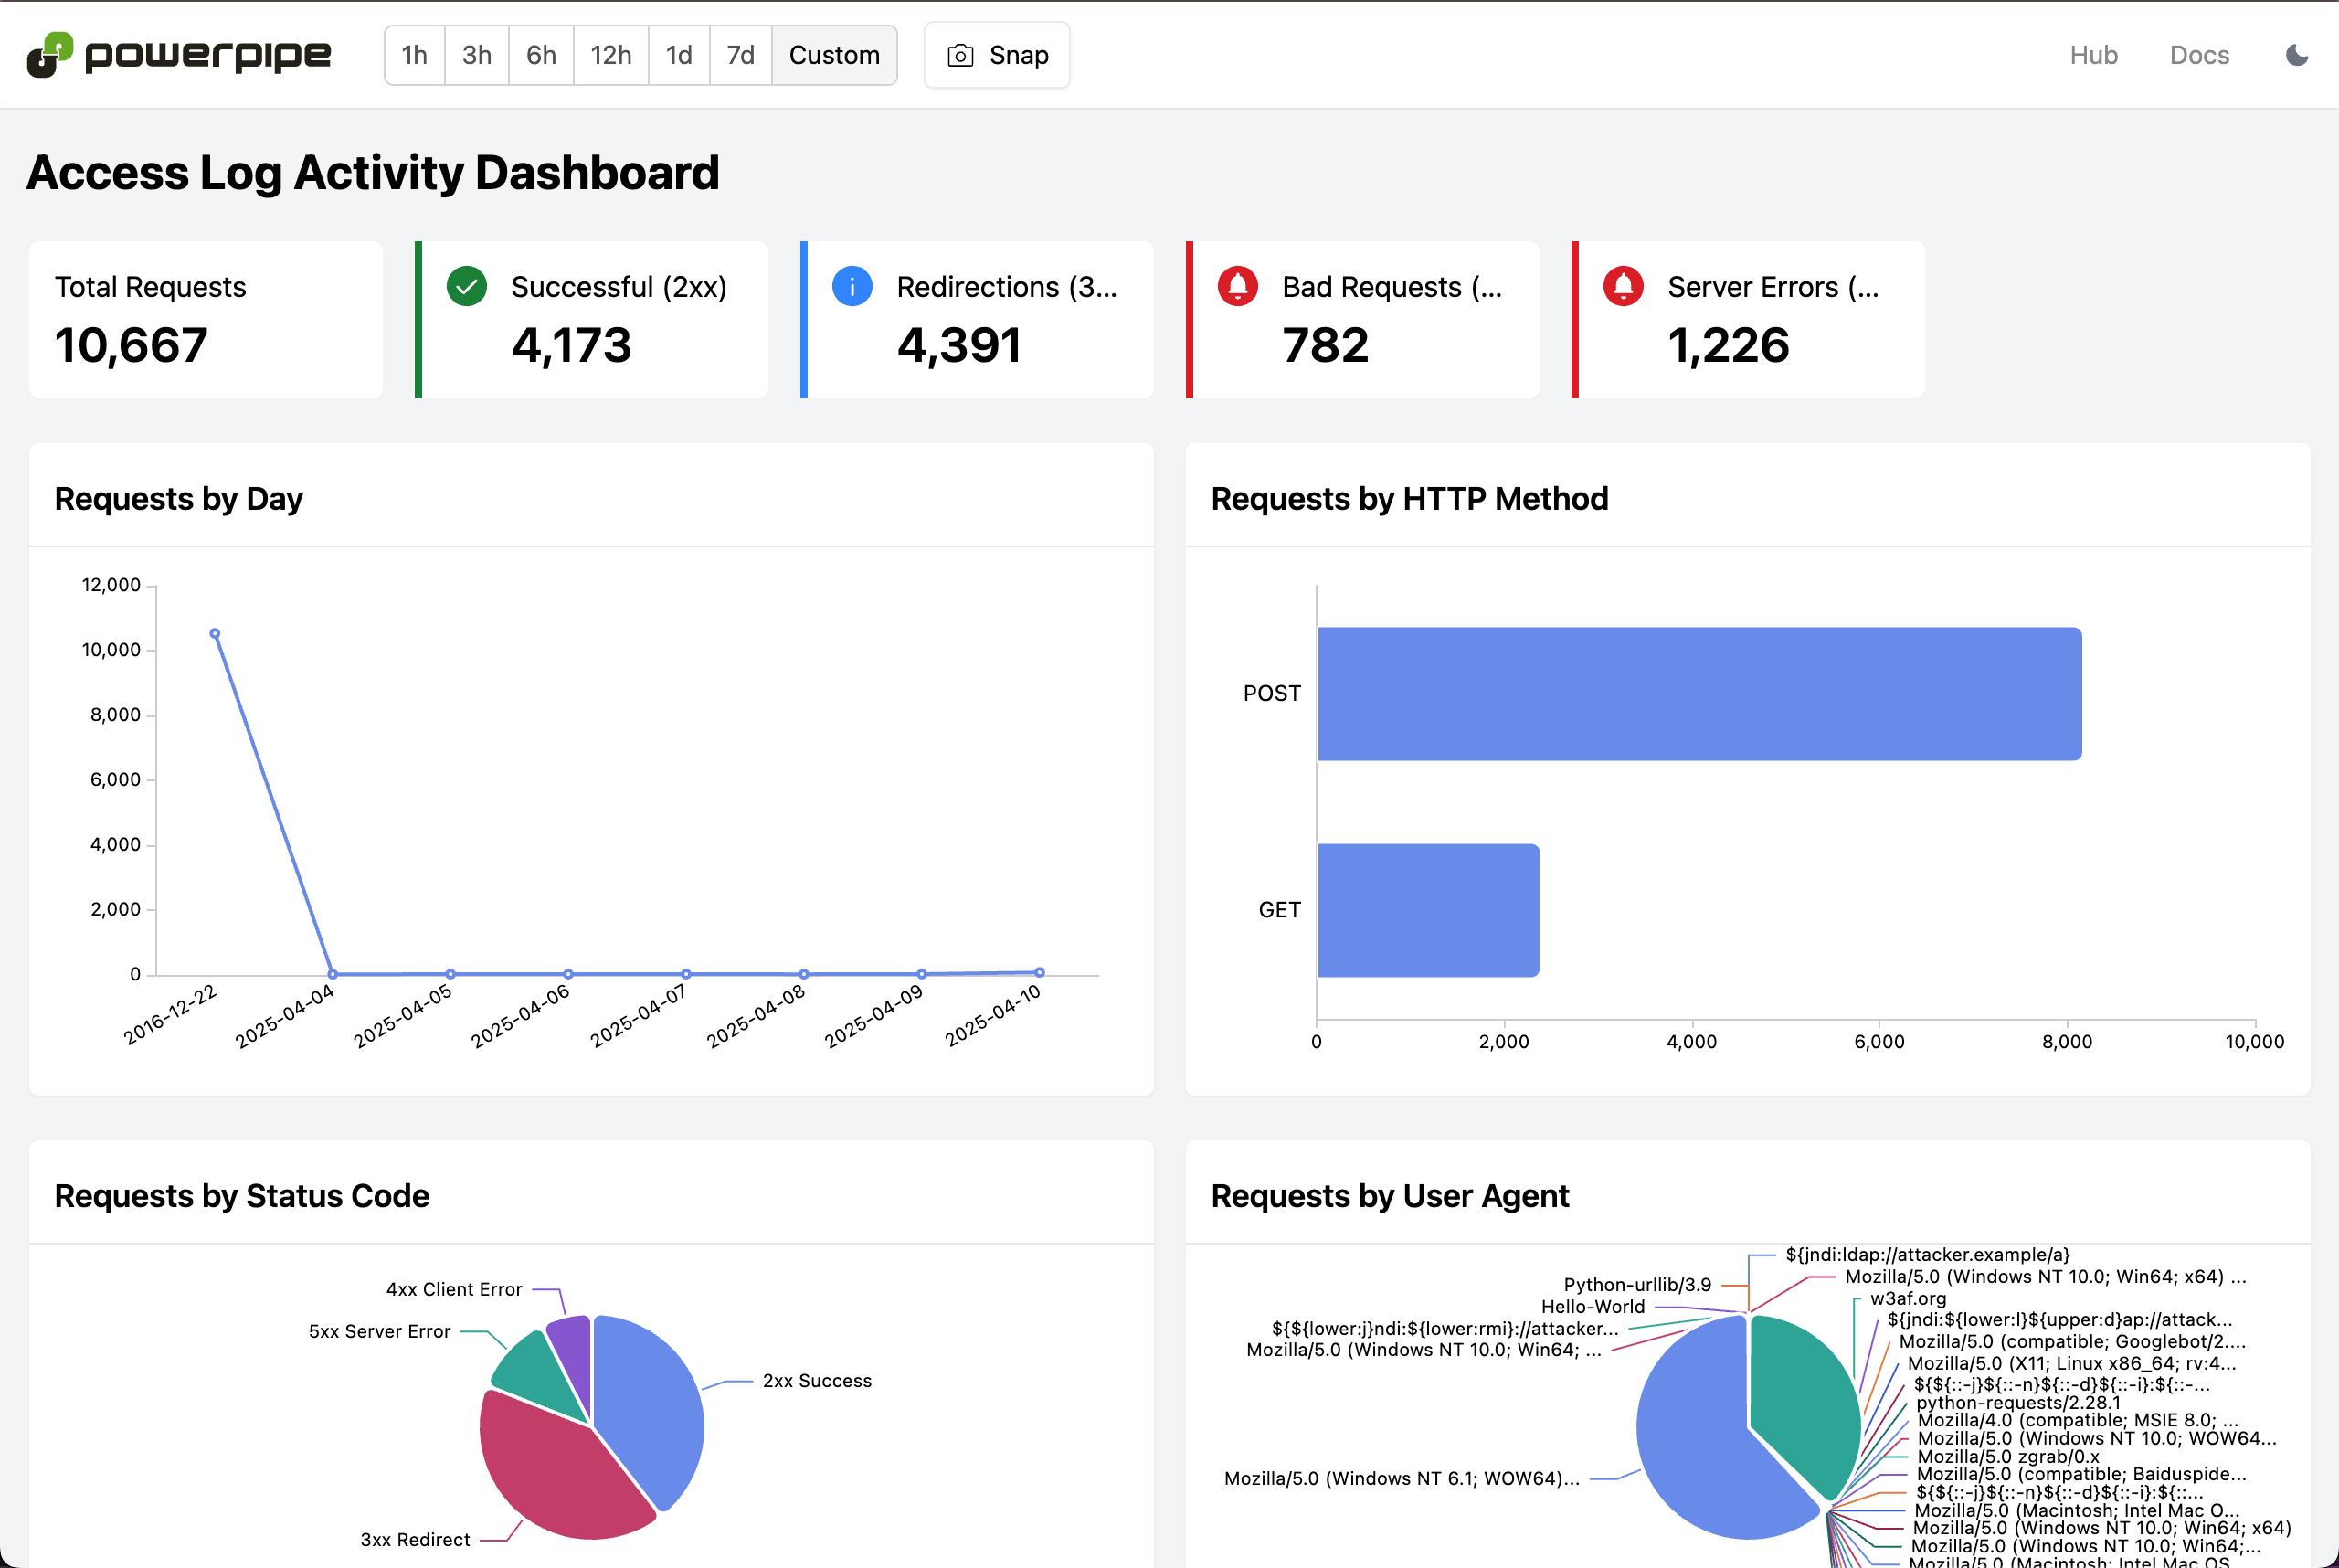Select the 1d time range
Image resolution: width=2339 pixels, height=1568 pixels.
[679, 55]
